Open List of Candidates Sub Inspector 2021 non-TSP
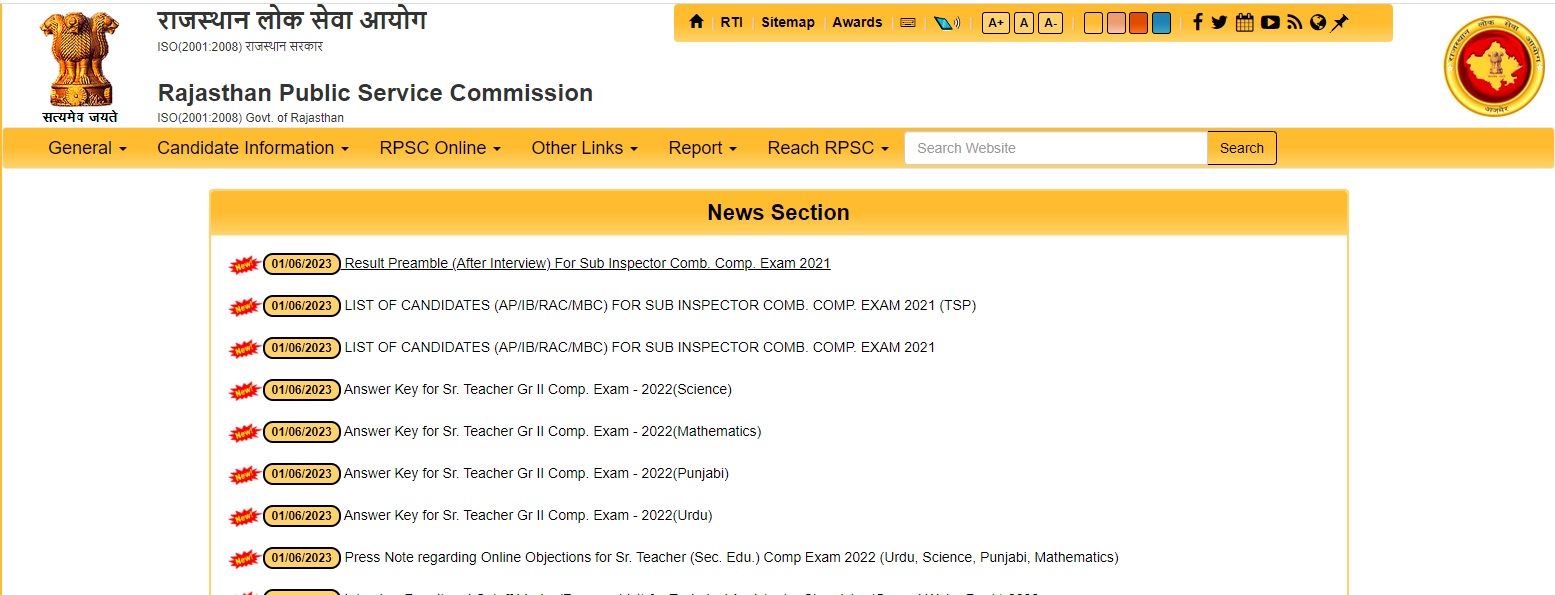 click(x=640, y=347)
